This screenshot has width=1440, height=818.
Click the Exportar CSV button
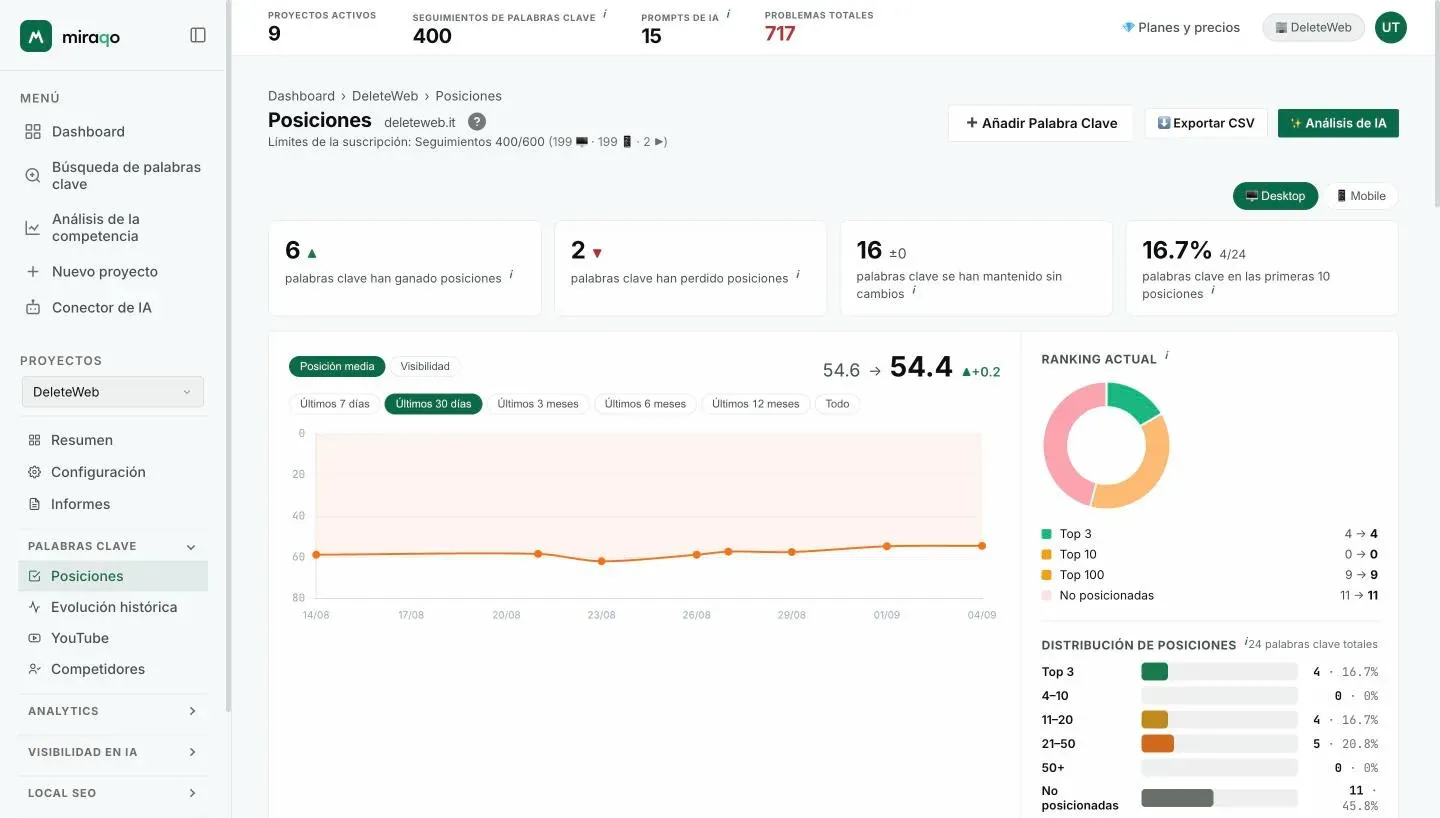tap(1206, 123)
